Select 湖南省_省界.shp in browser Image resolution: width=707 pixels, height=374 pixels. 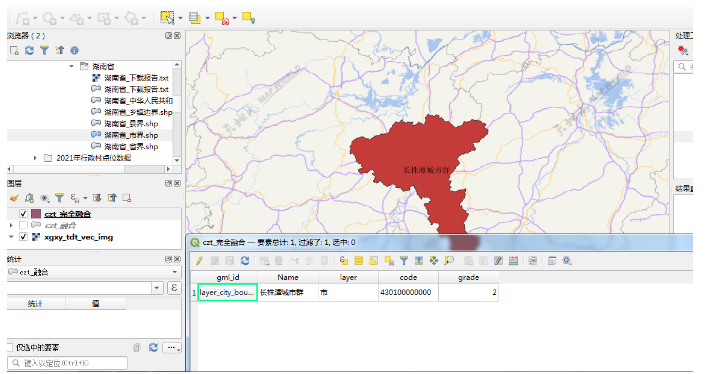[131, 147]
